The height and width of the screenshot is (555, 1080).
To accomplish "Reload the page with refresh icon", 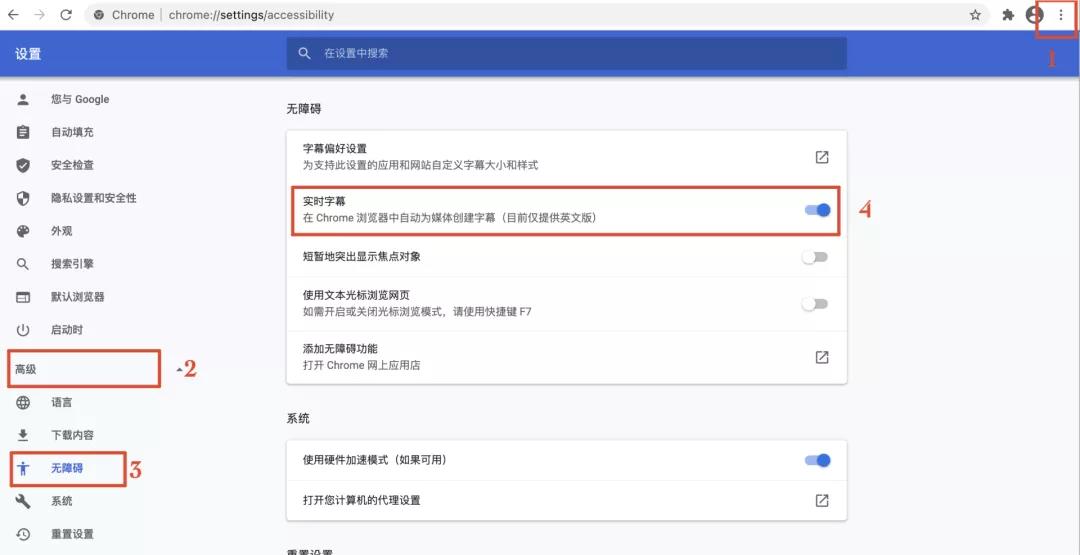I will pos(66,14).
